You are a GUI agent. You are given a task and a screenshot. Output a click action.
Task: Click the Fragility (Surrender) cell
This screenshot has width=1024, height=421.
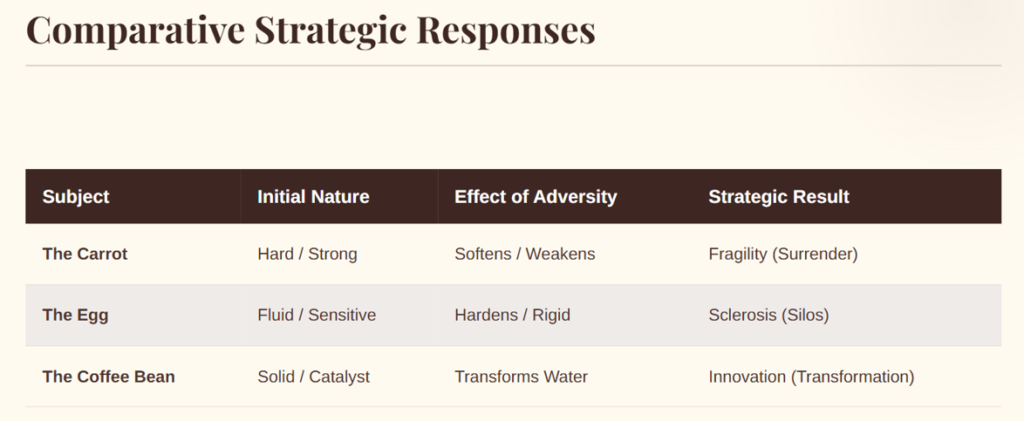(783, 254)
